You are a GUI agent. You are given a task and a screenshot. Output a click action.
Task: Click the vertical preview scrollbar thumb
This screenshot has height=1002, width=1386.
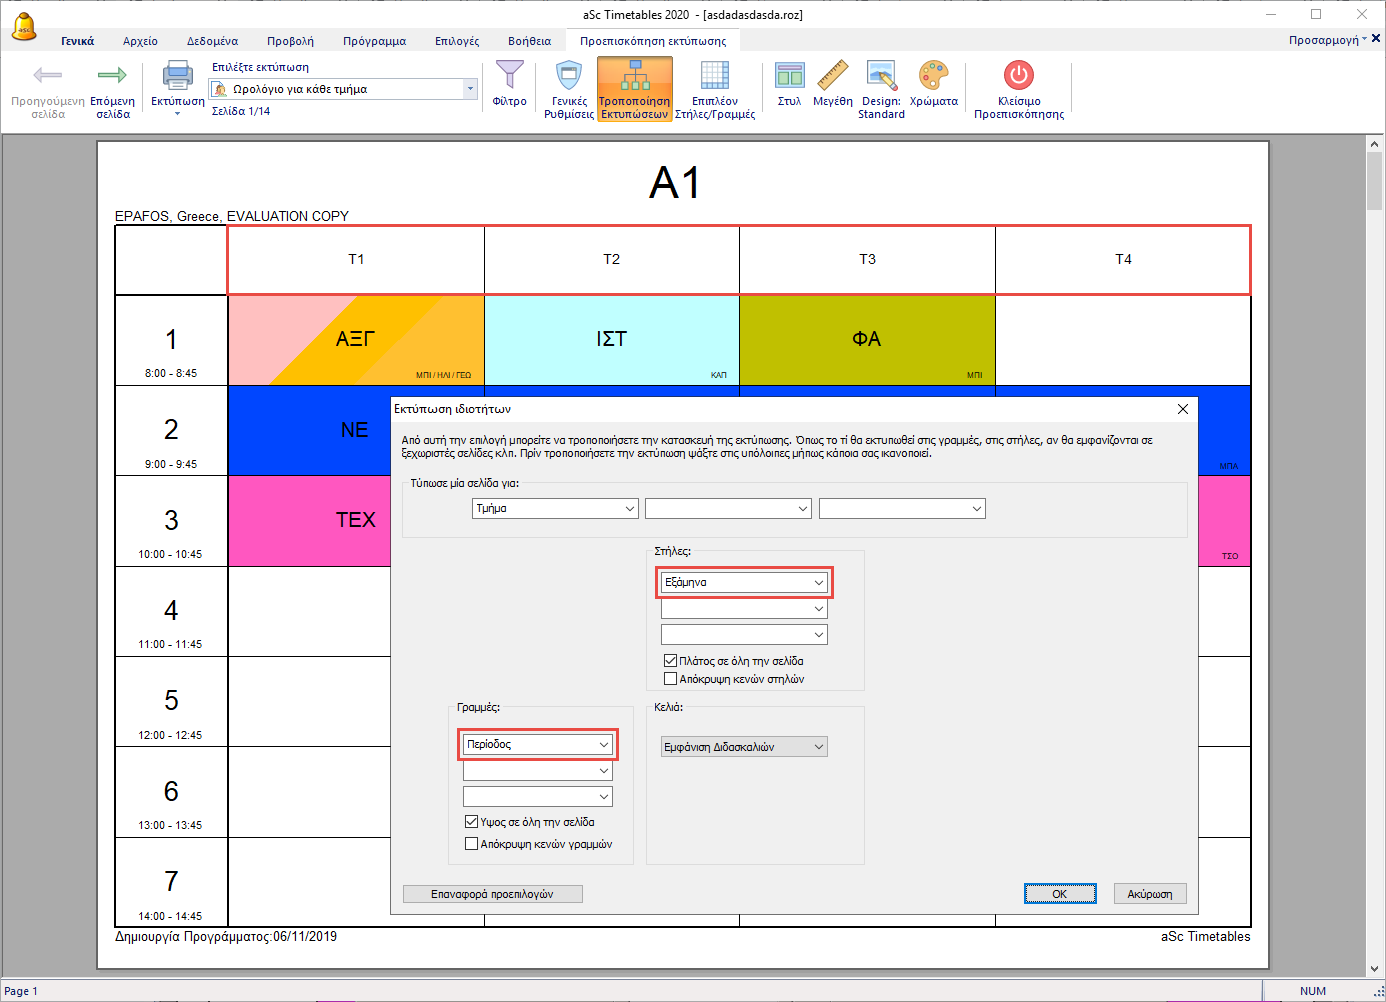pos(1374,180)
